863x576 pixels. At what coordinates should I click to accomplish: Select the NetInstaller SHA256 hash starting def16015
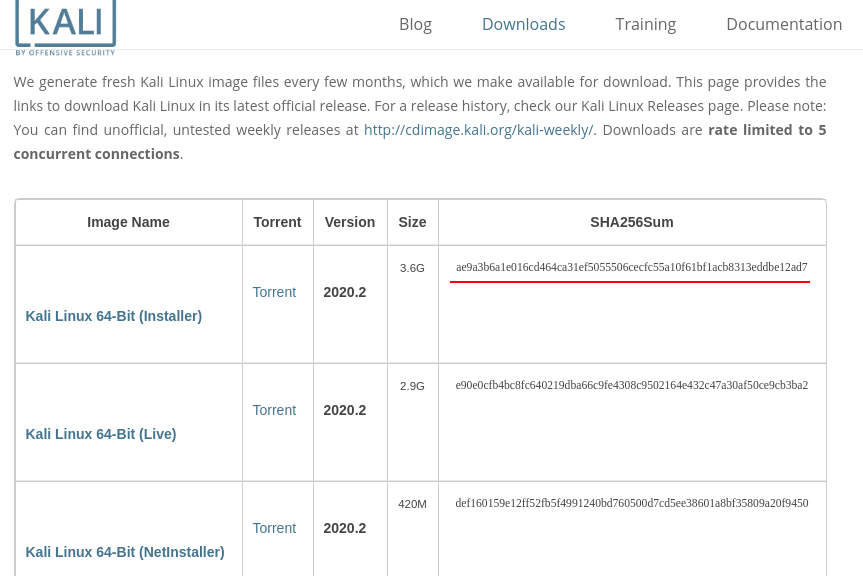pyautogui.click(x=632, y=503)
